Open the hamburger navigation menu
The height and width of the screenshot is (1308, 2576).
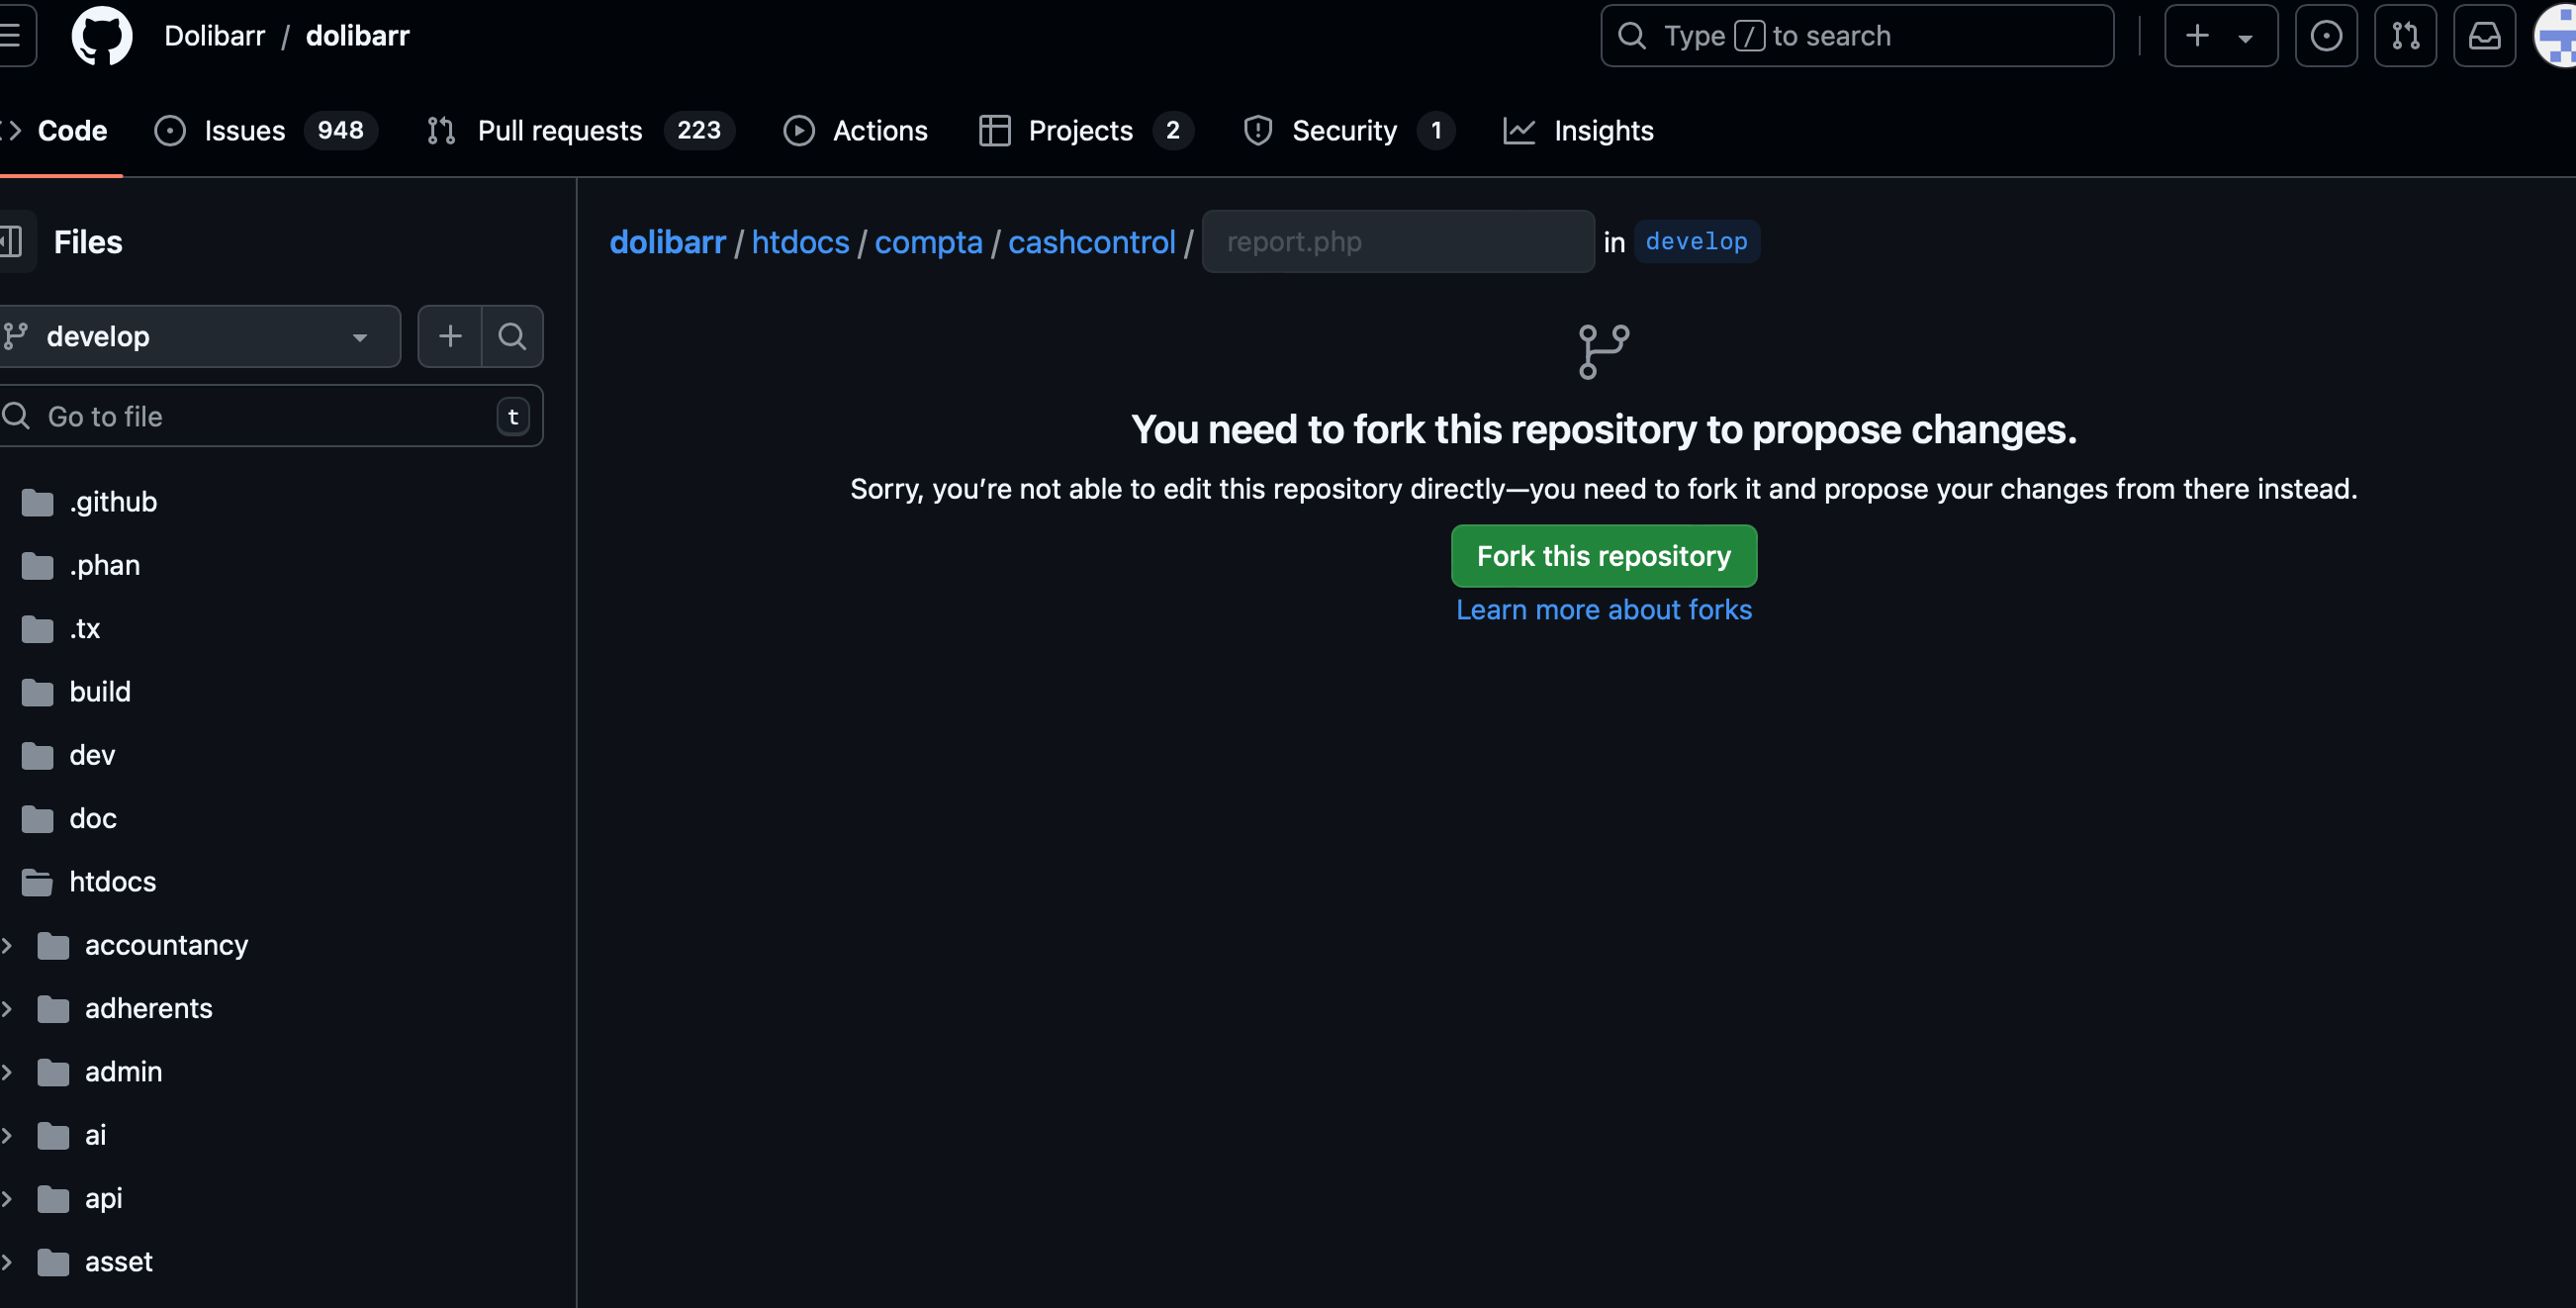tap(12, 36)
